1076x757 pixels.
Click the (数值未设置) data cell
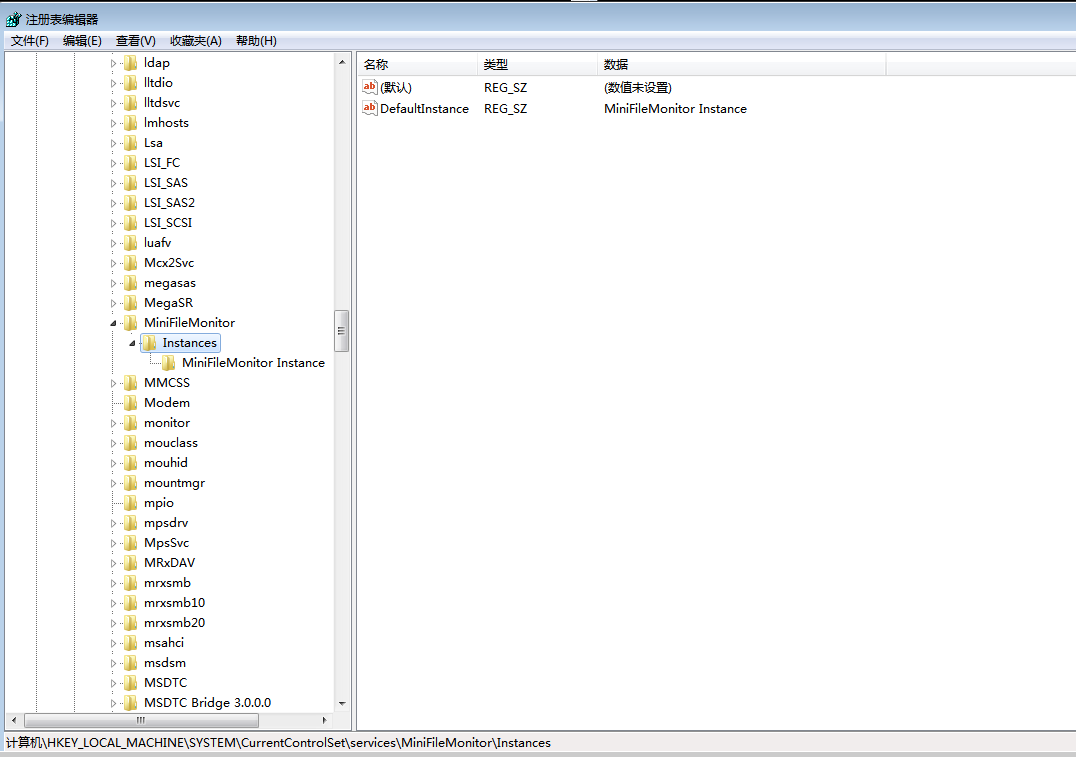[638, 88]
